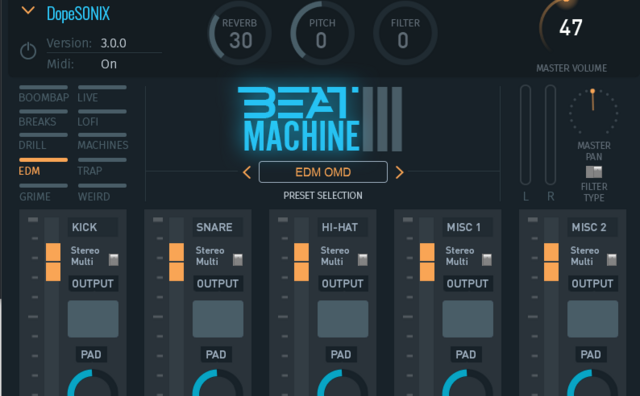Select the LIVE category
640x396 pixels.
[x=102, y=94]
